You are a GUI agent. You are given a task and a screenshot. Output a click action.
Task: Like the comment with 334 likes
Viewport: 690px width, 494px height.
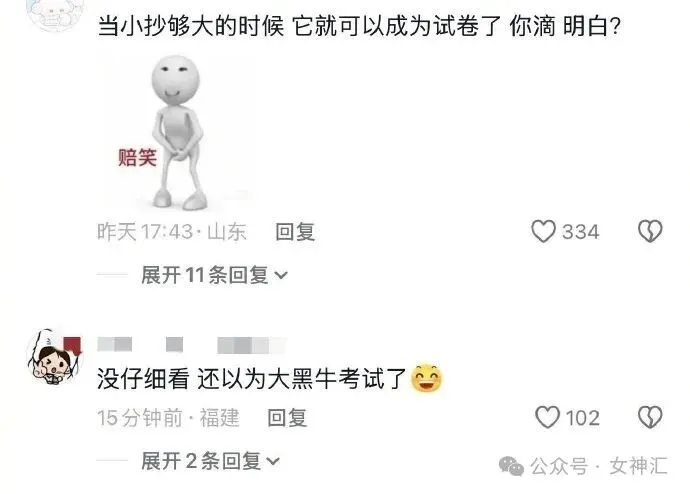pos(543,231)
